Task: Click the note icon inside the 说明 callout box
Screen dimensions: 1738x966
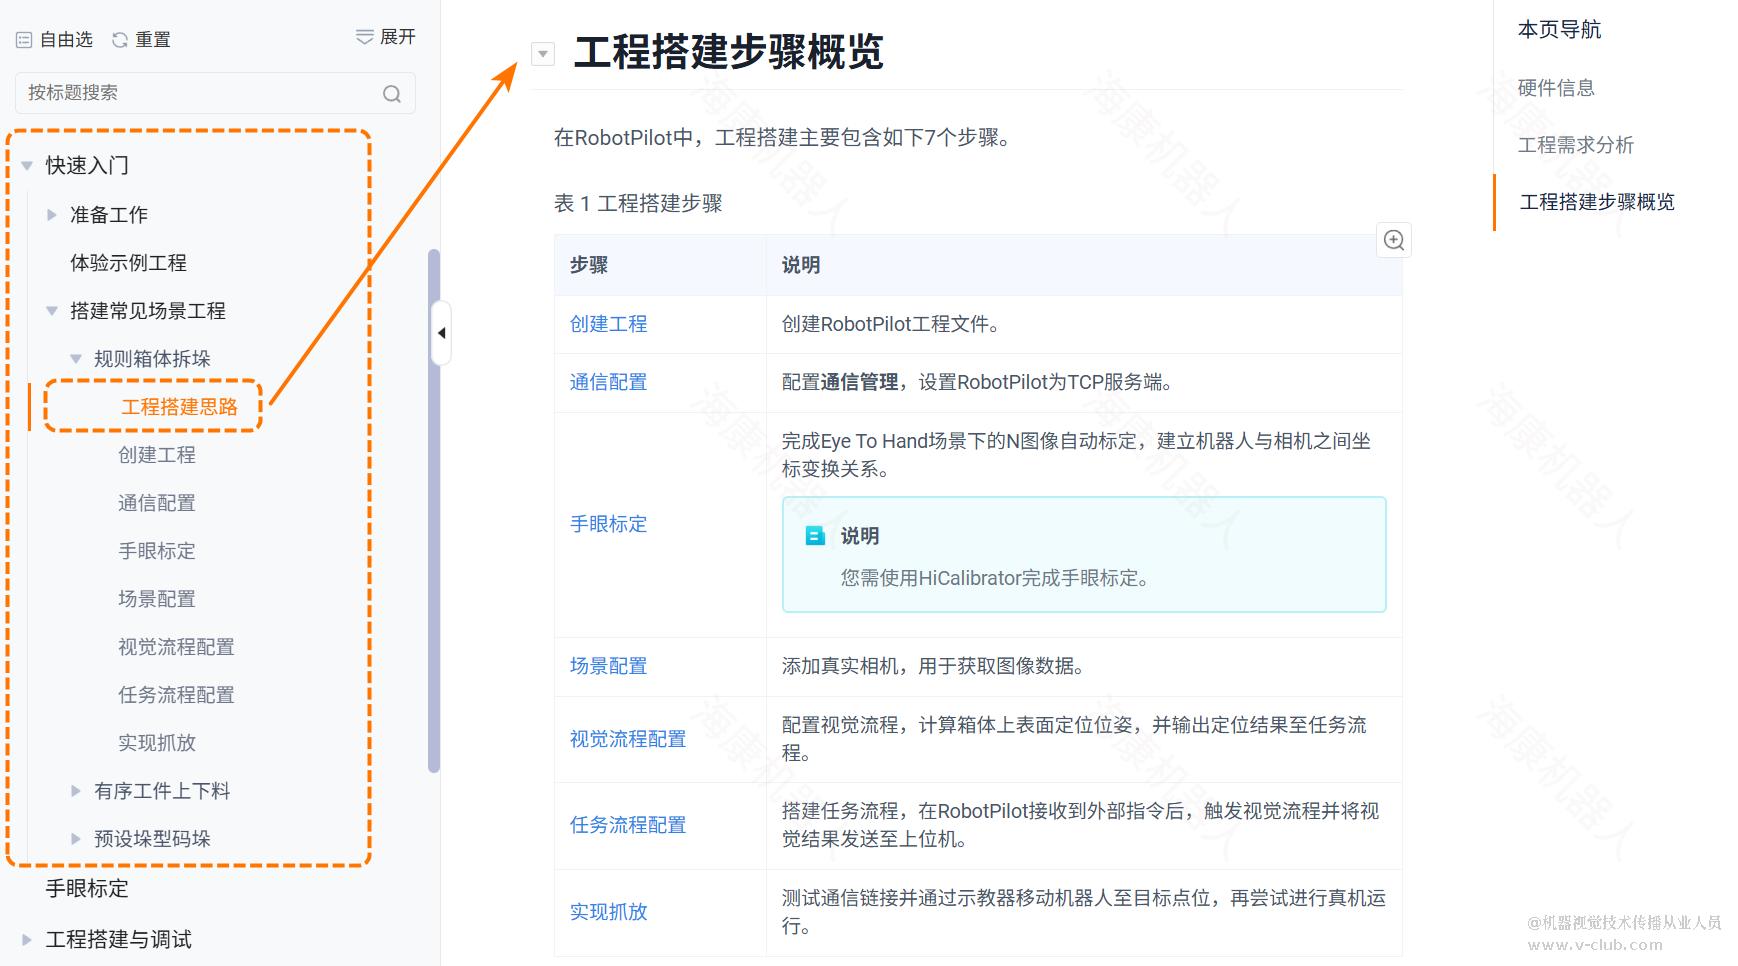Action: [815, 536]
